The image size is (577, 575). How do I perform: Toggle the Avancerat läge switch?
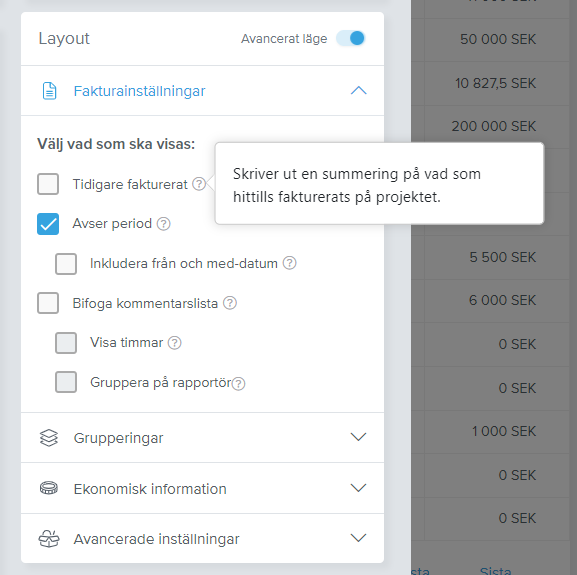coord(350,38)
